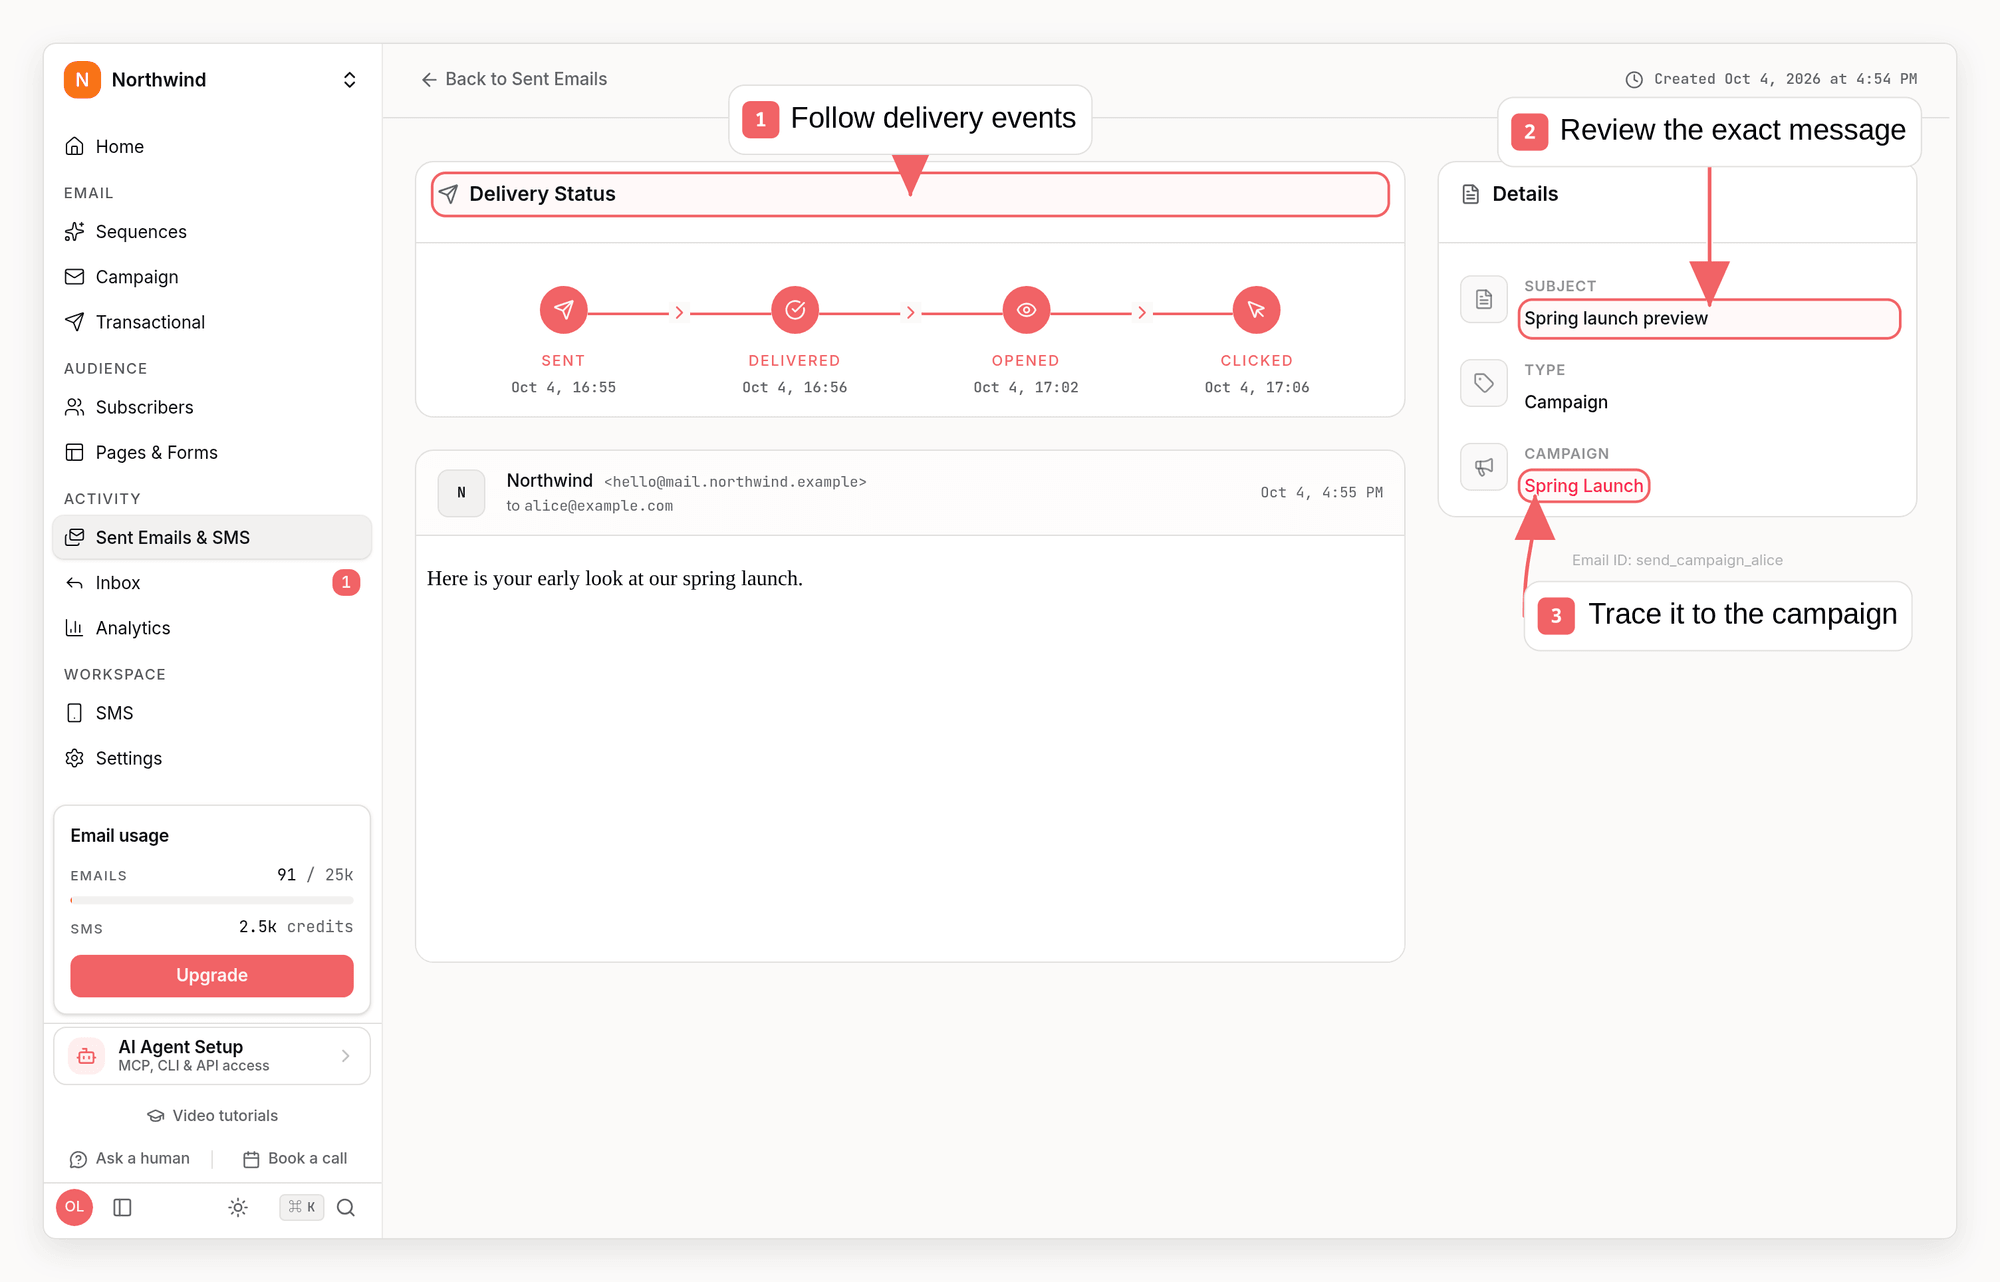This screenshot has width=2000, height=1282.
Task: Click the Inbox unread count badge
Action: 346,583
